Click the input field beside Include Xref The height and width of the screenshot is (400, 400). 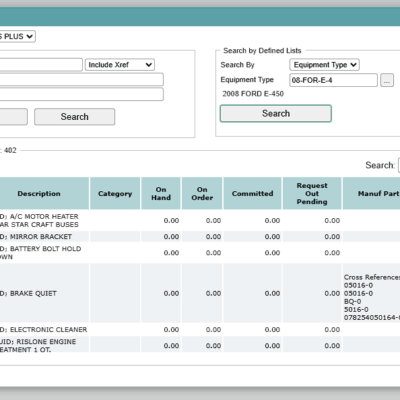[41, 65]
